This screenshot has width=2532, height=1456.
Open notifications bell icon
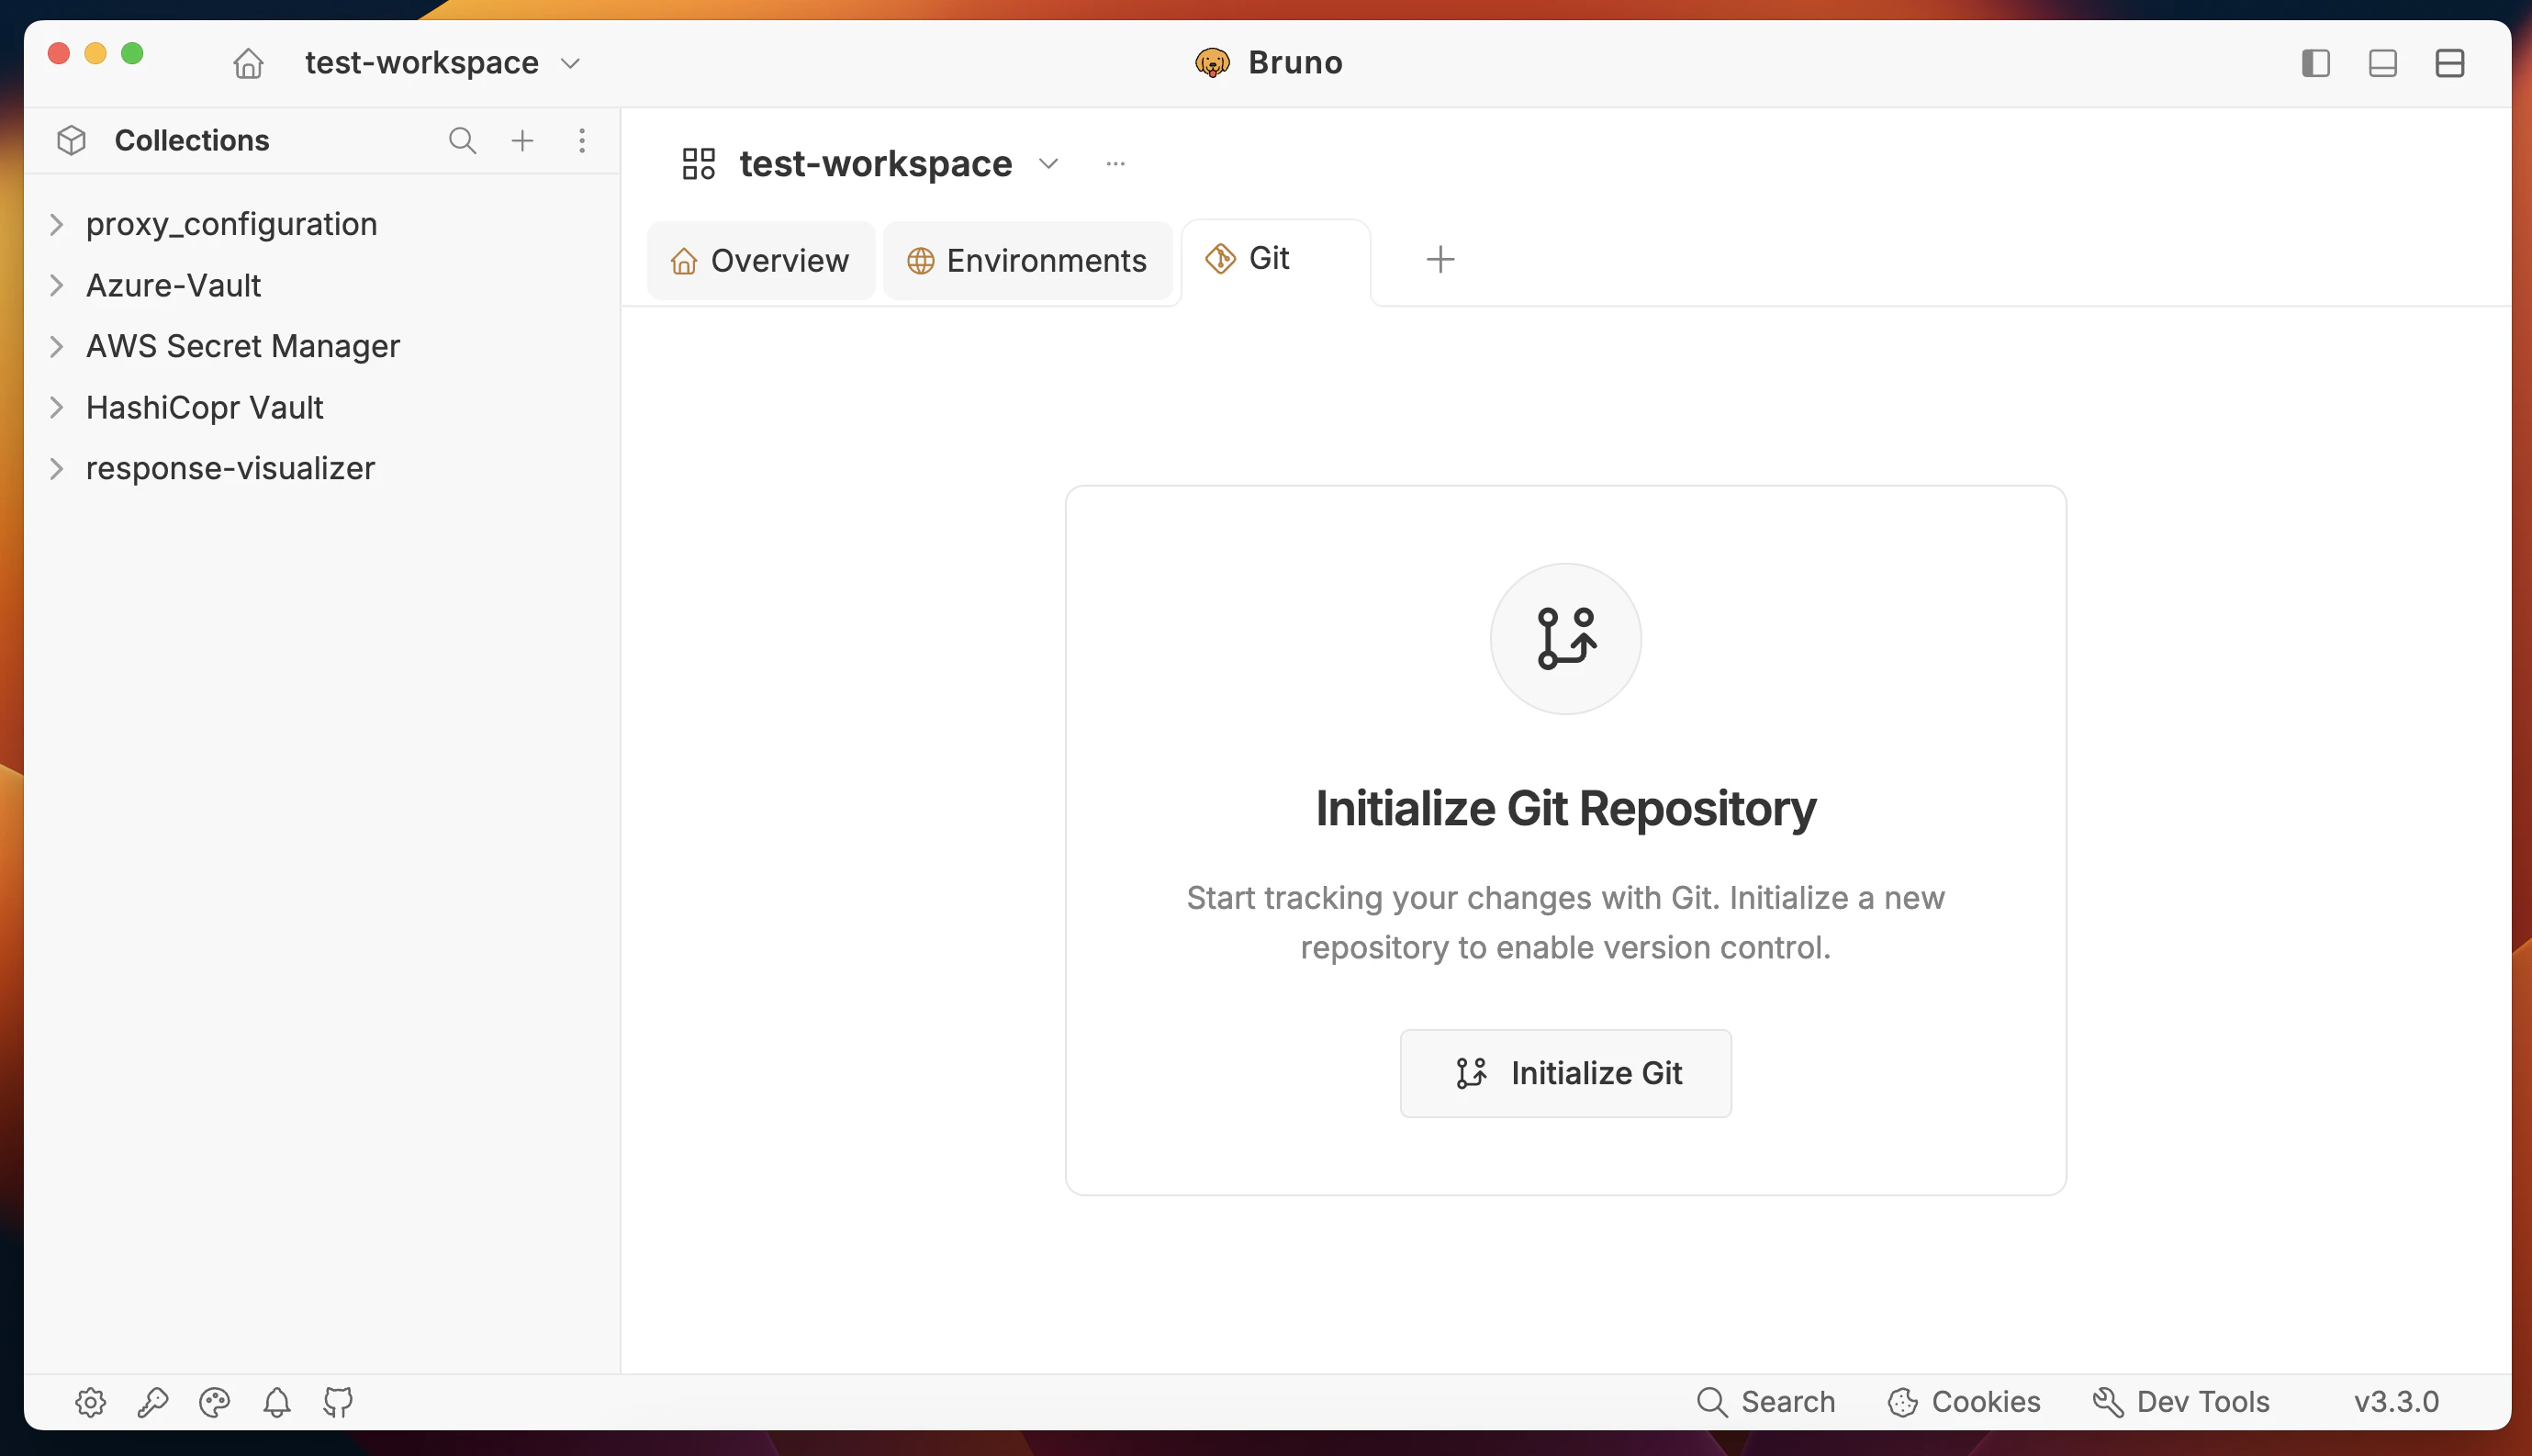click(277, 1402)
